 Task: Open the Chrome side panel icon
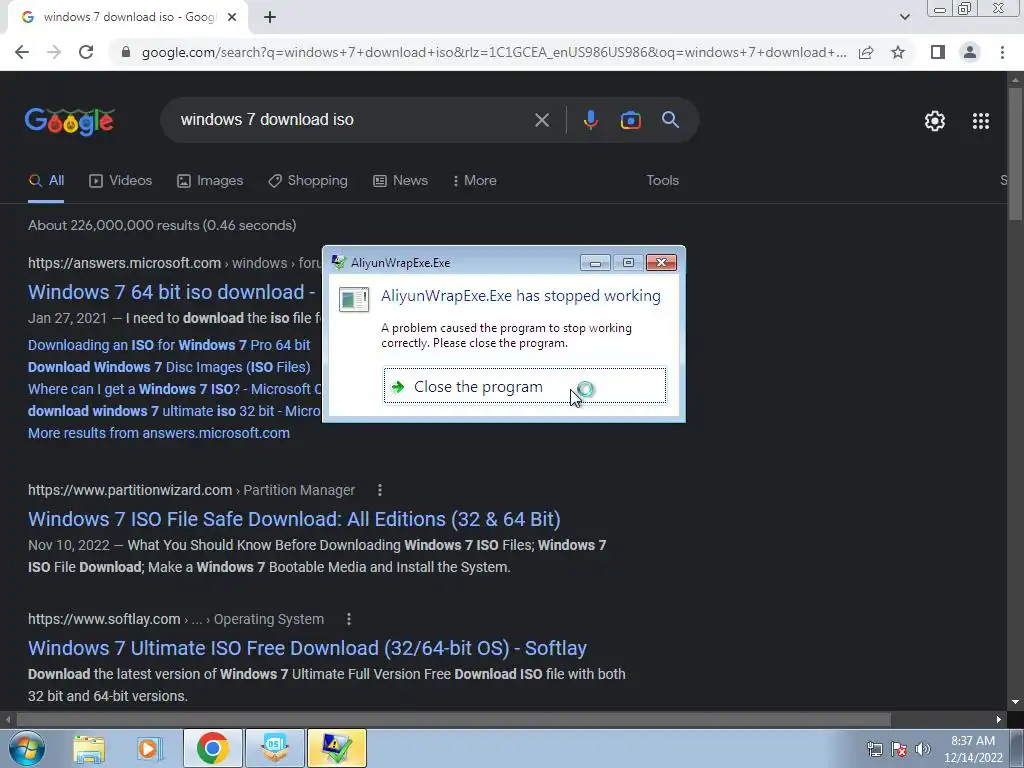(938, 52)
